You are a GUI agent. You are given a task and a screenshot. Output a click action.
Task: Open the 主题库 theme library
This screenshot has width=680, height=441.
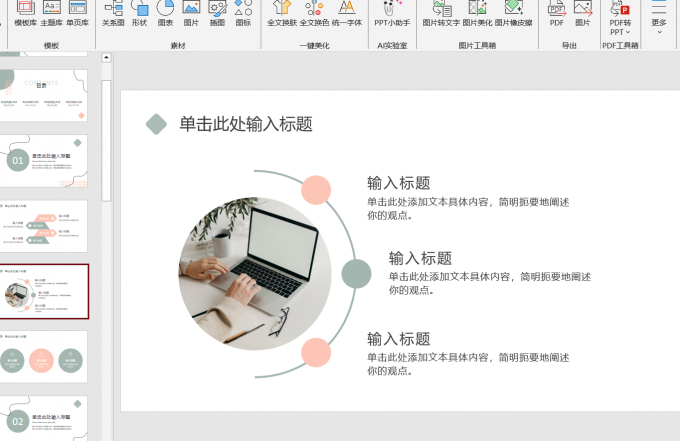pos(52,14)
